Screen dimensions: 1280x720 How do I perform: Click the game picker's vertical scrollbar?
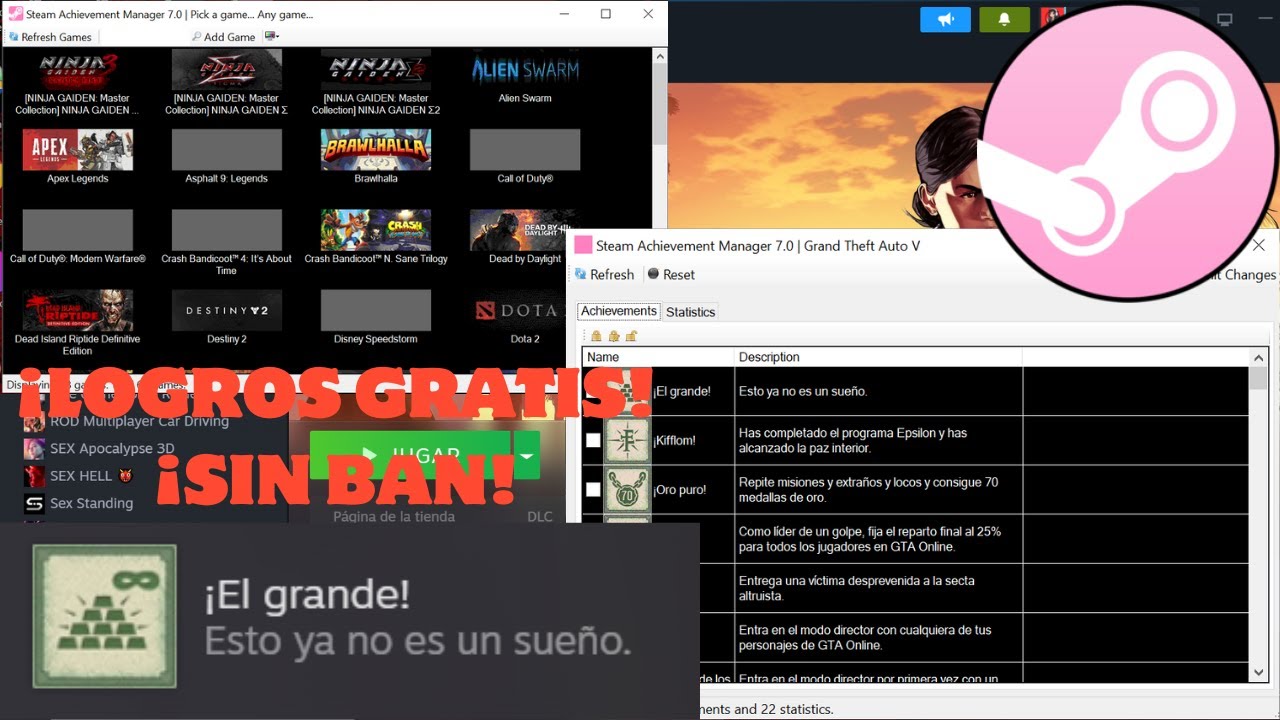click(659, 105)
